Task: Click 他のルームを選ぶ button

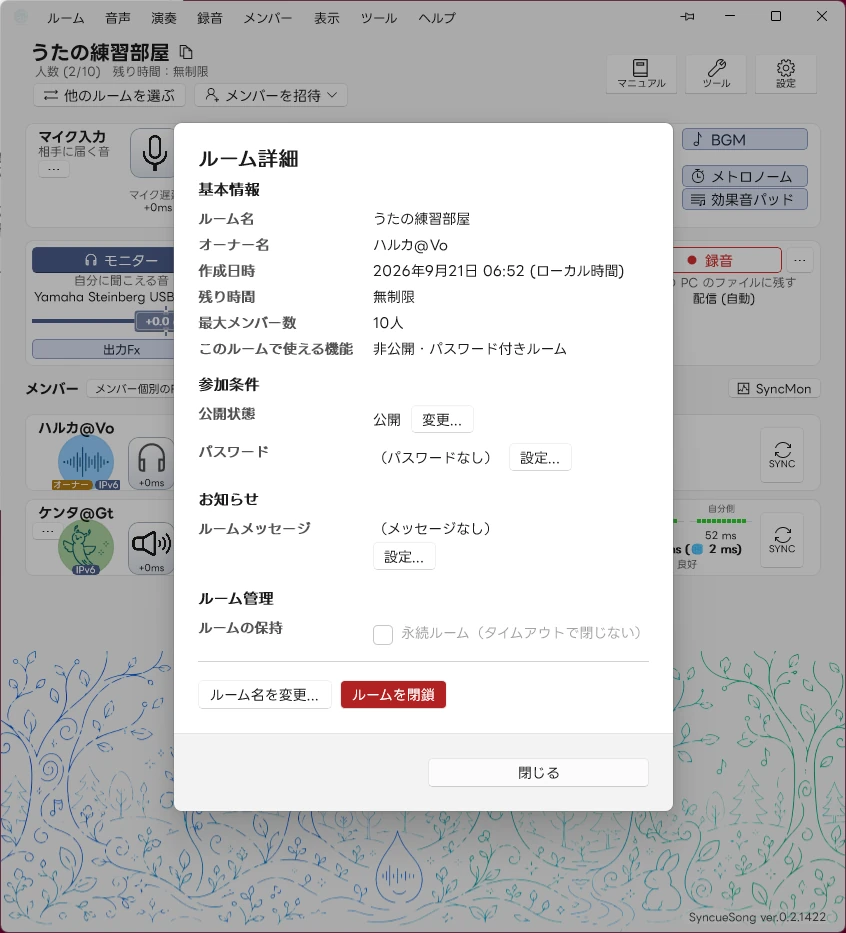Action: [109, 95]
